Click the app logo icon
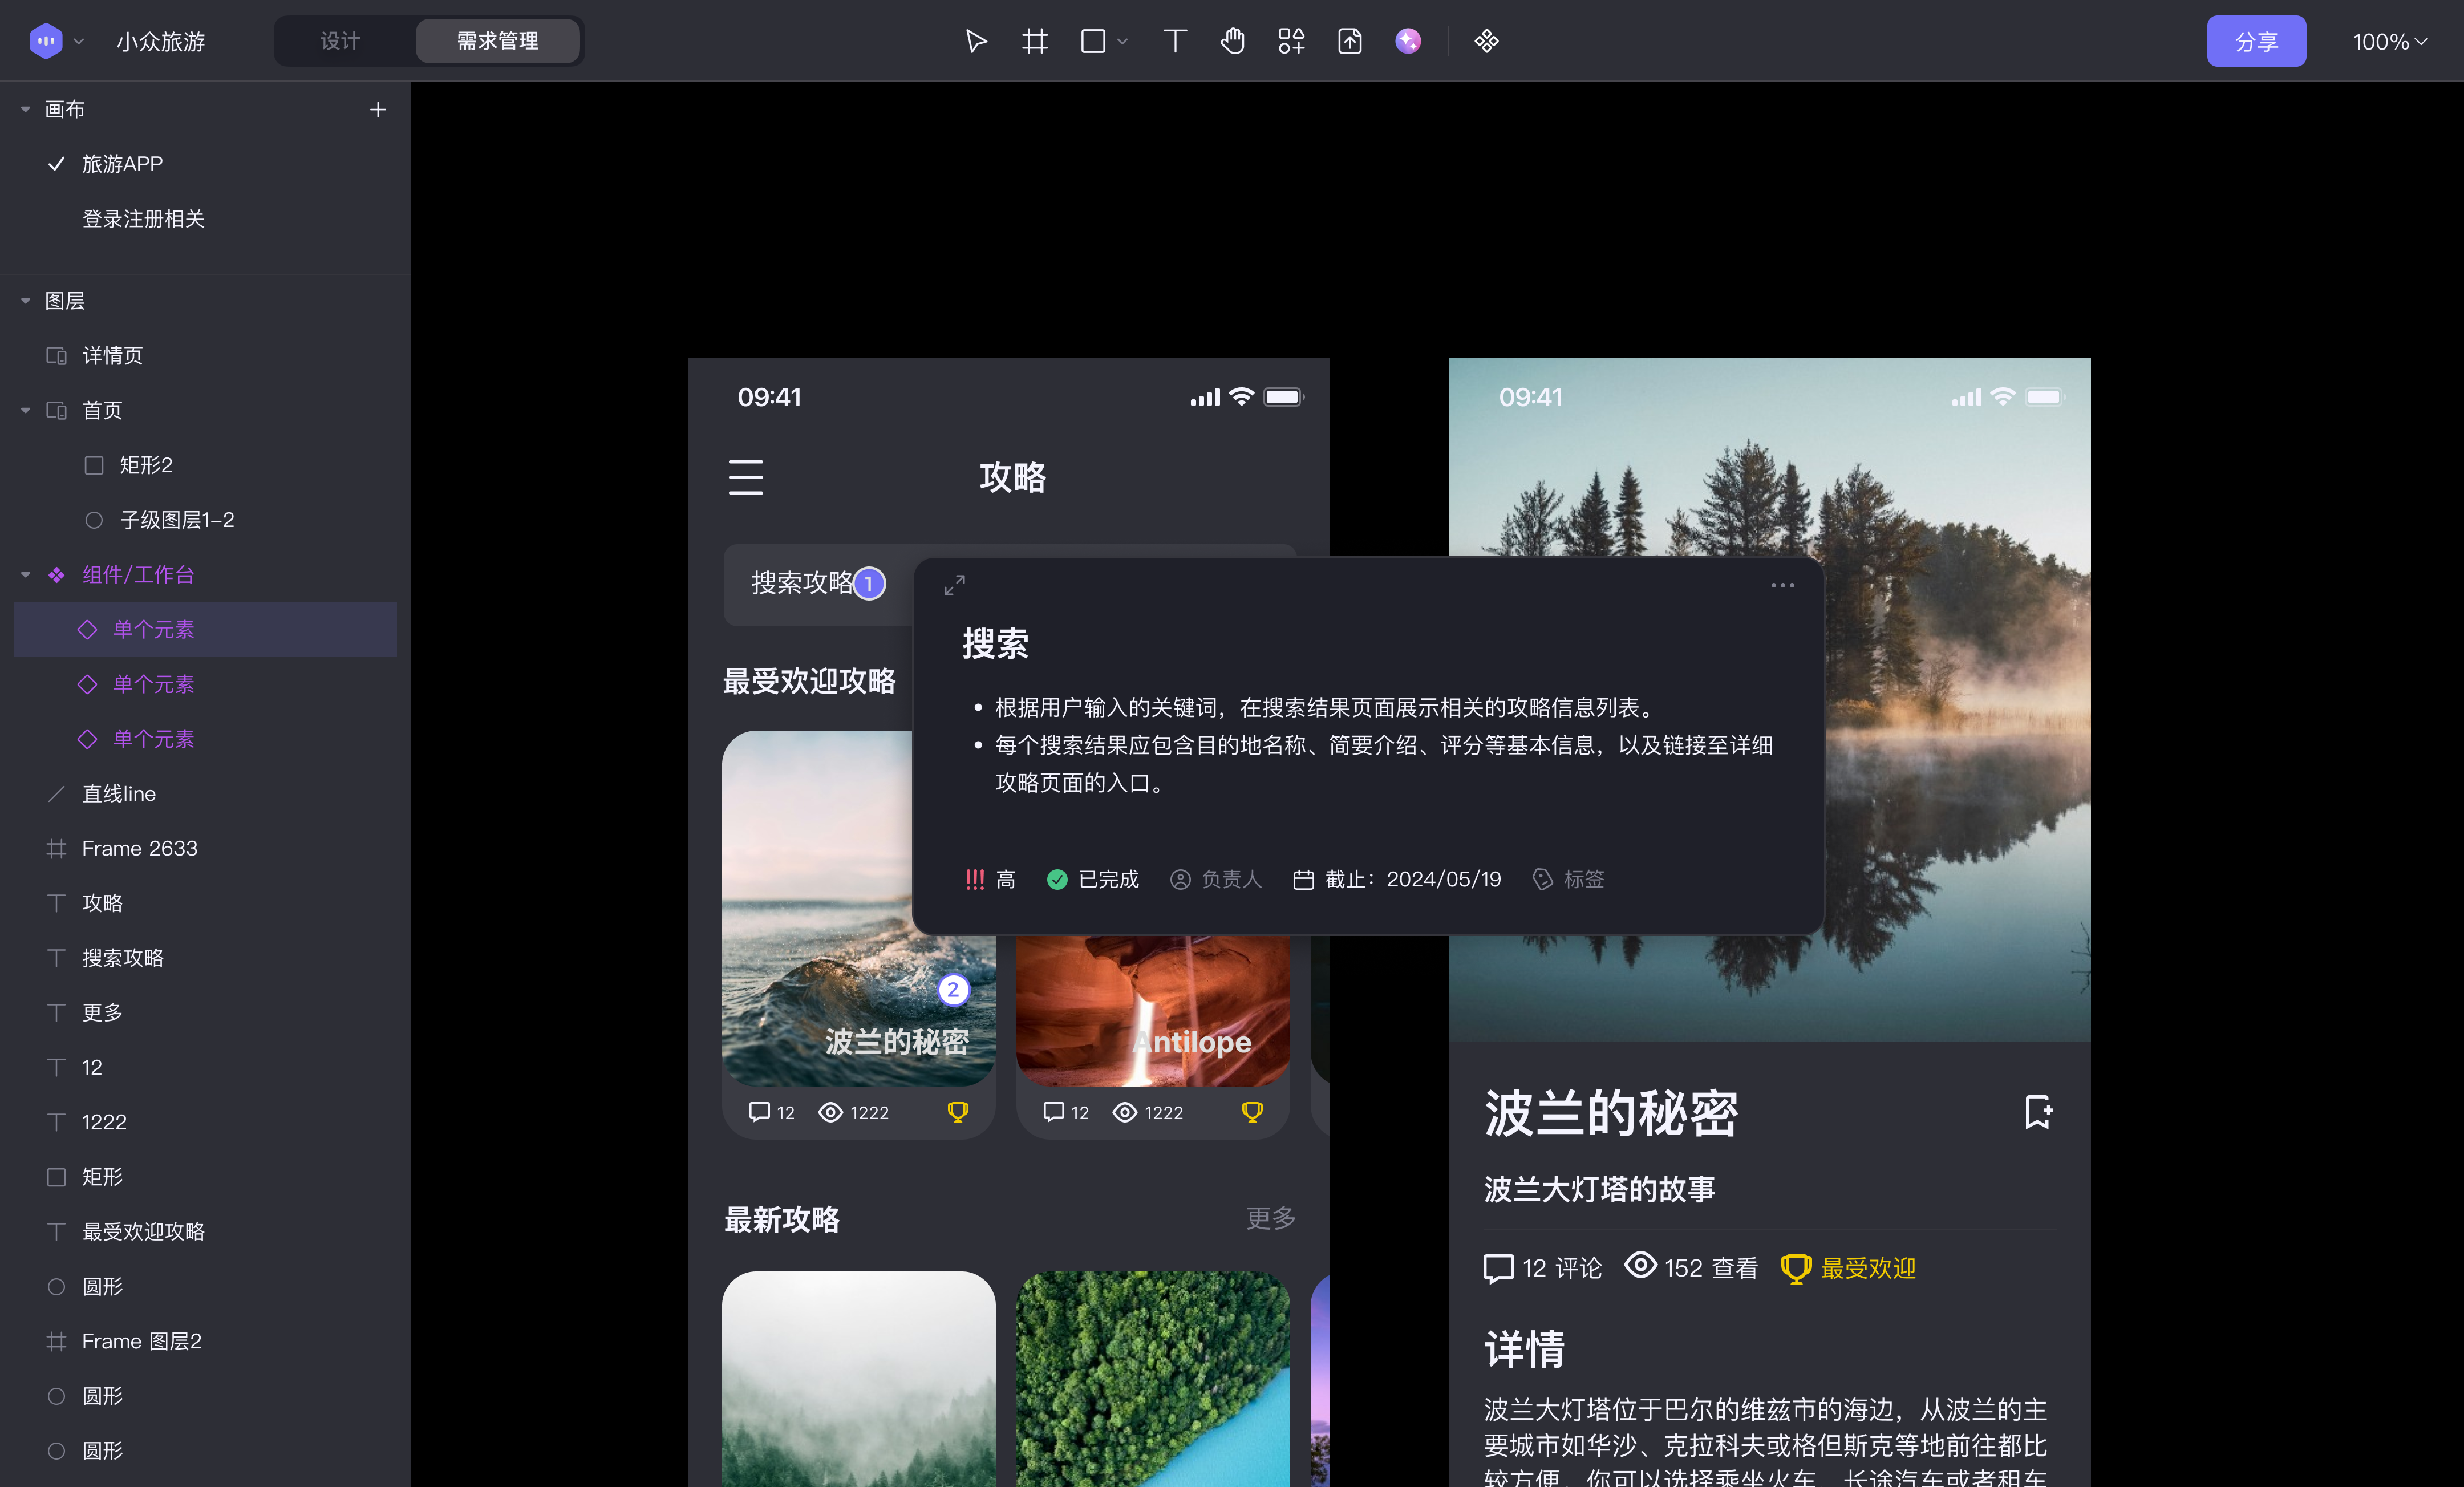The height and width of the screenshot is (1487, 2464). click(x=46, y=41)
